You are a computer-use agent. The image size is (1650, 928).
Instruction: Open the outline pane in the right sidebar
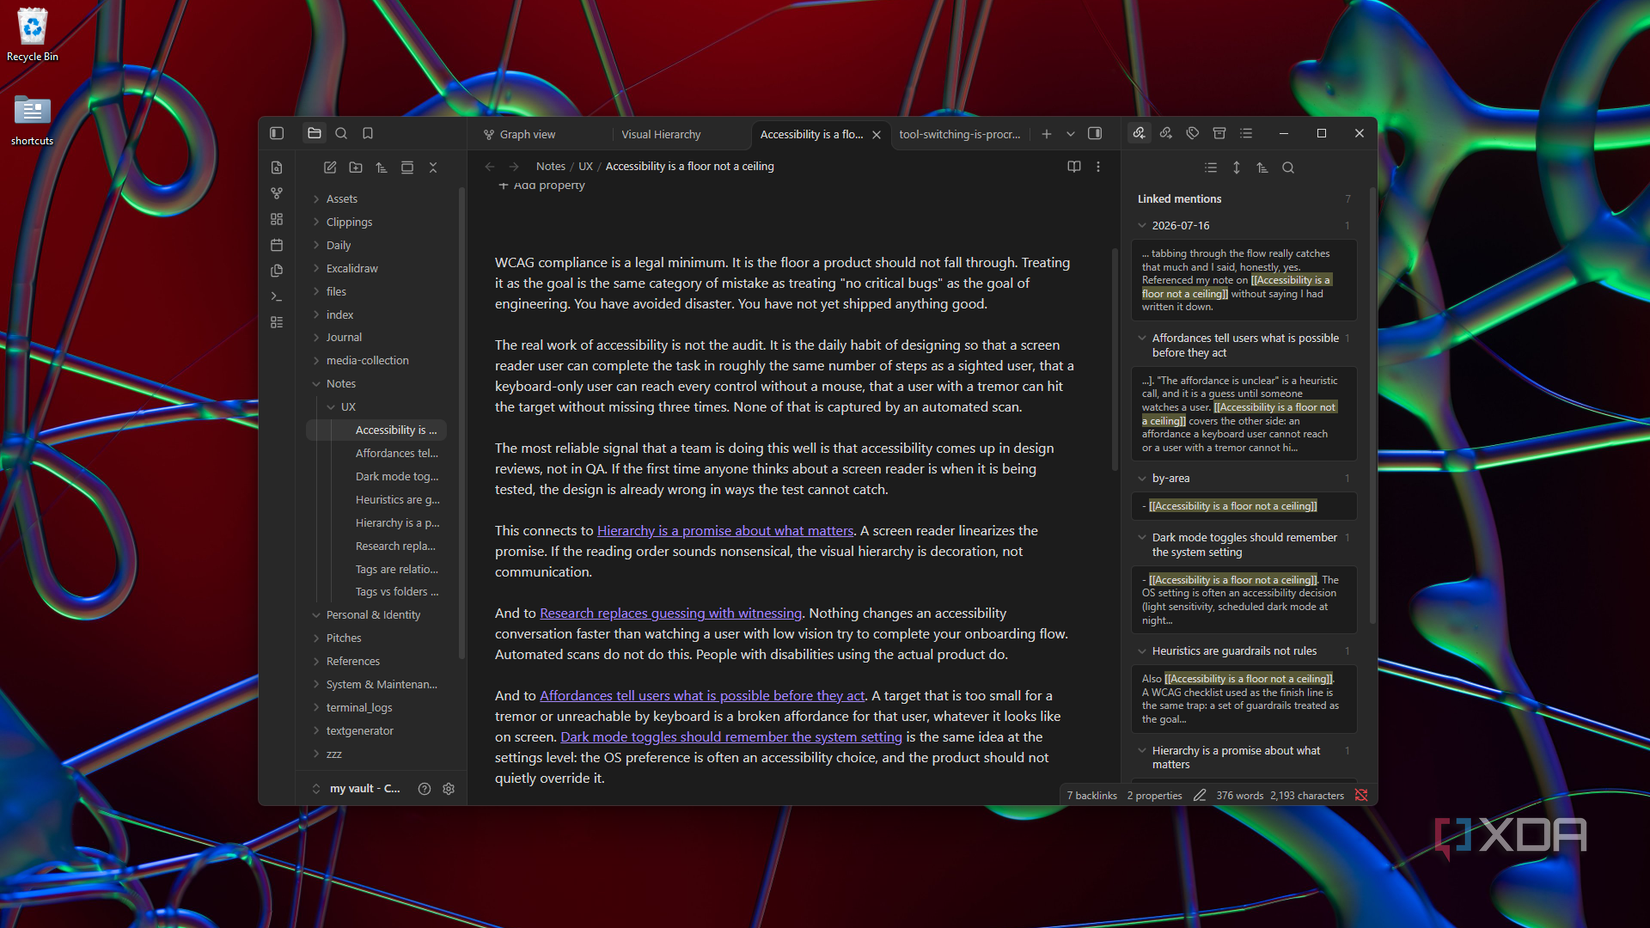click(1246, 133)
